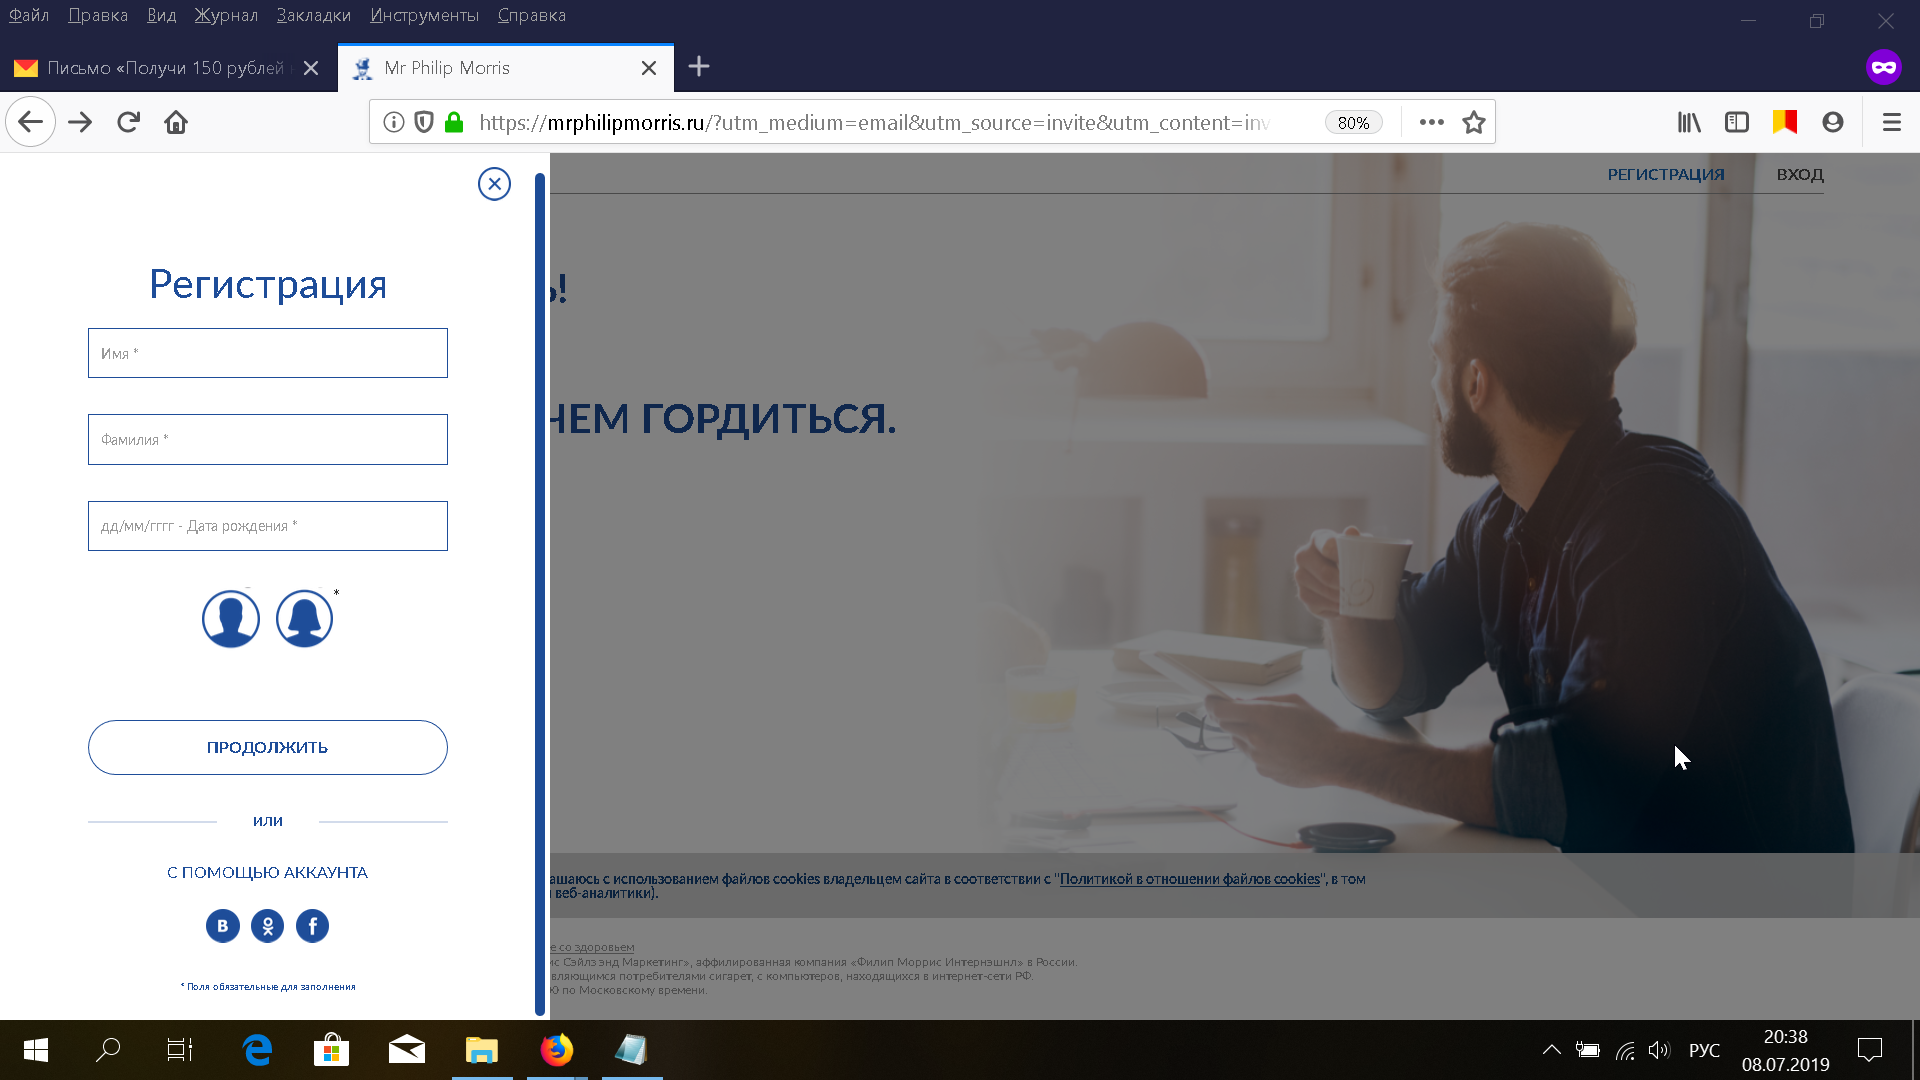
Task: Open the Журнал menu
Action: tap(226, 15)
